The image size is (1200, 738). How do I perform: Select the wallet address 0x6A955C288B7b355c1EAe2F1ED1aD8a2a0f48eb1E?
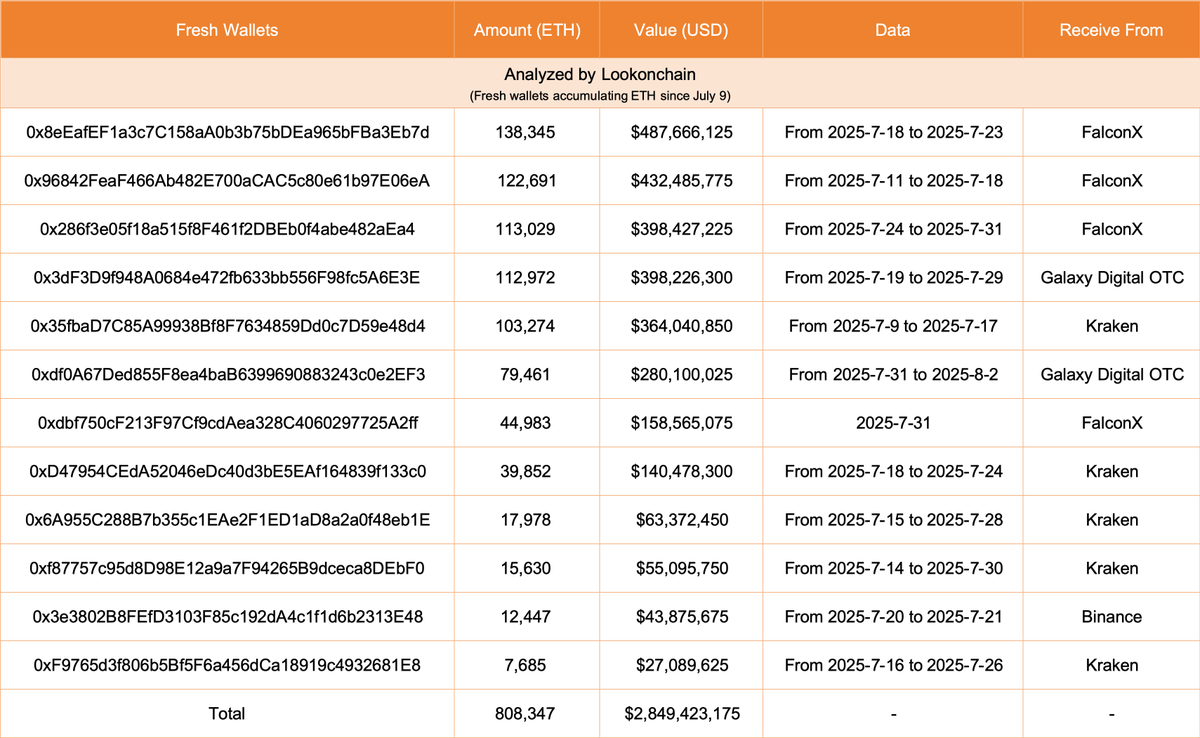[227, 520]
